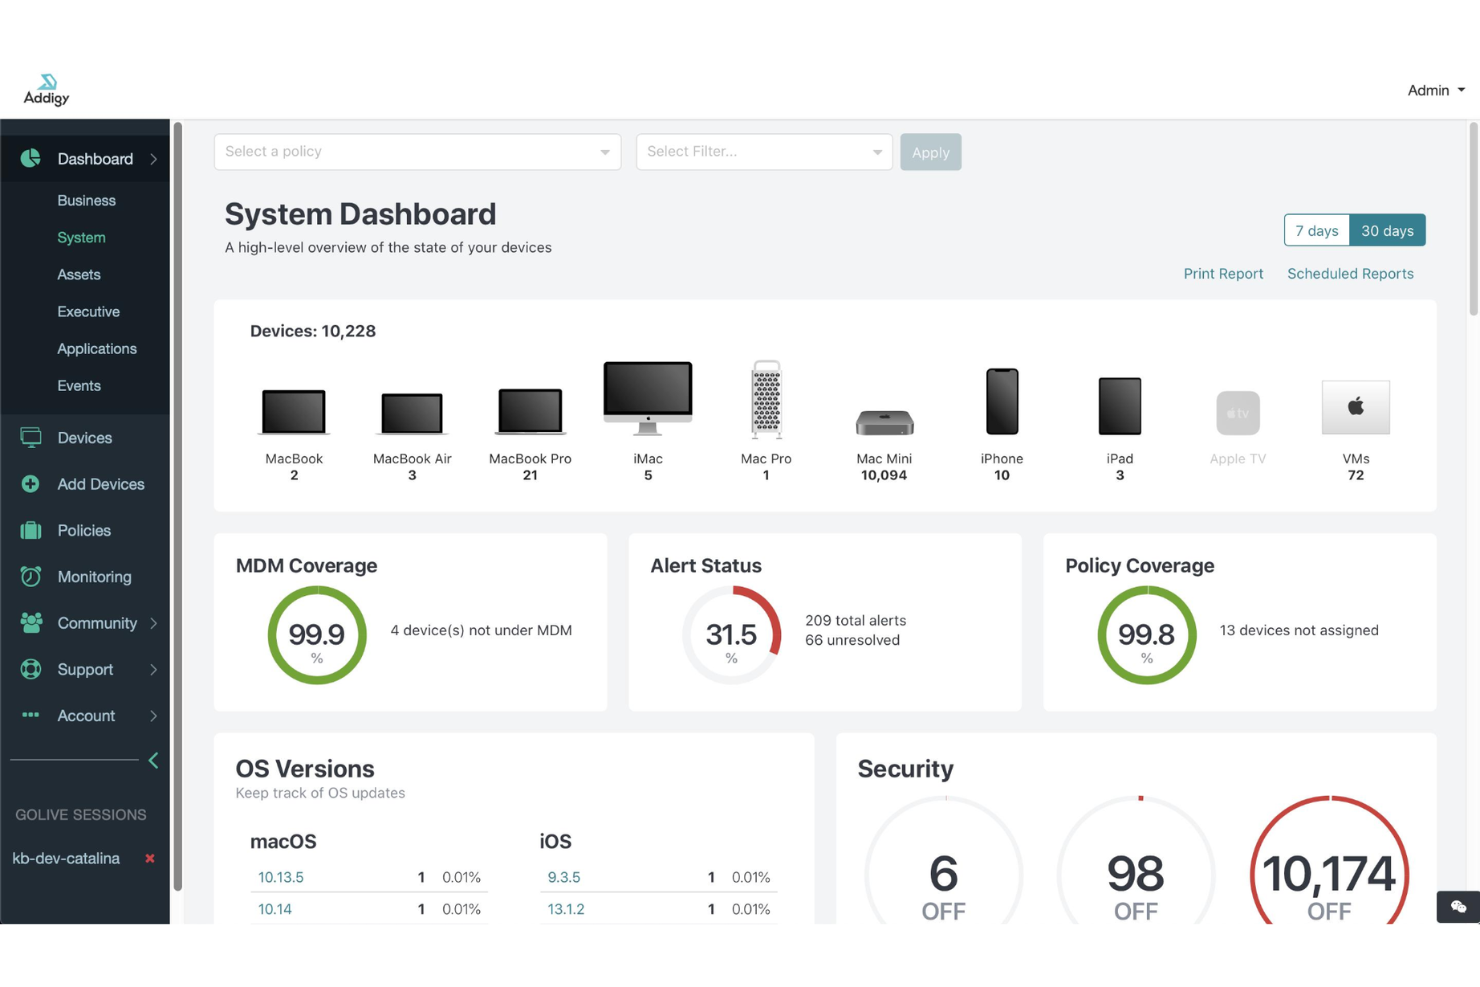This screenshot has width=1480, height=987.
Task: Click the Apply button
Action: click(931, 152)
